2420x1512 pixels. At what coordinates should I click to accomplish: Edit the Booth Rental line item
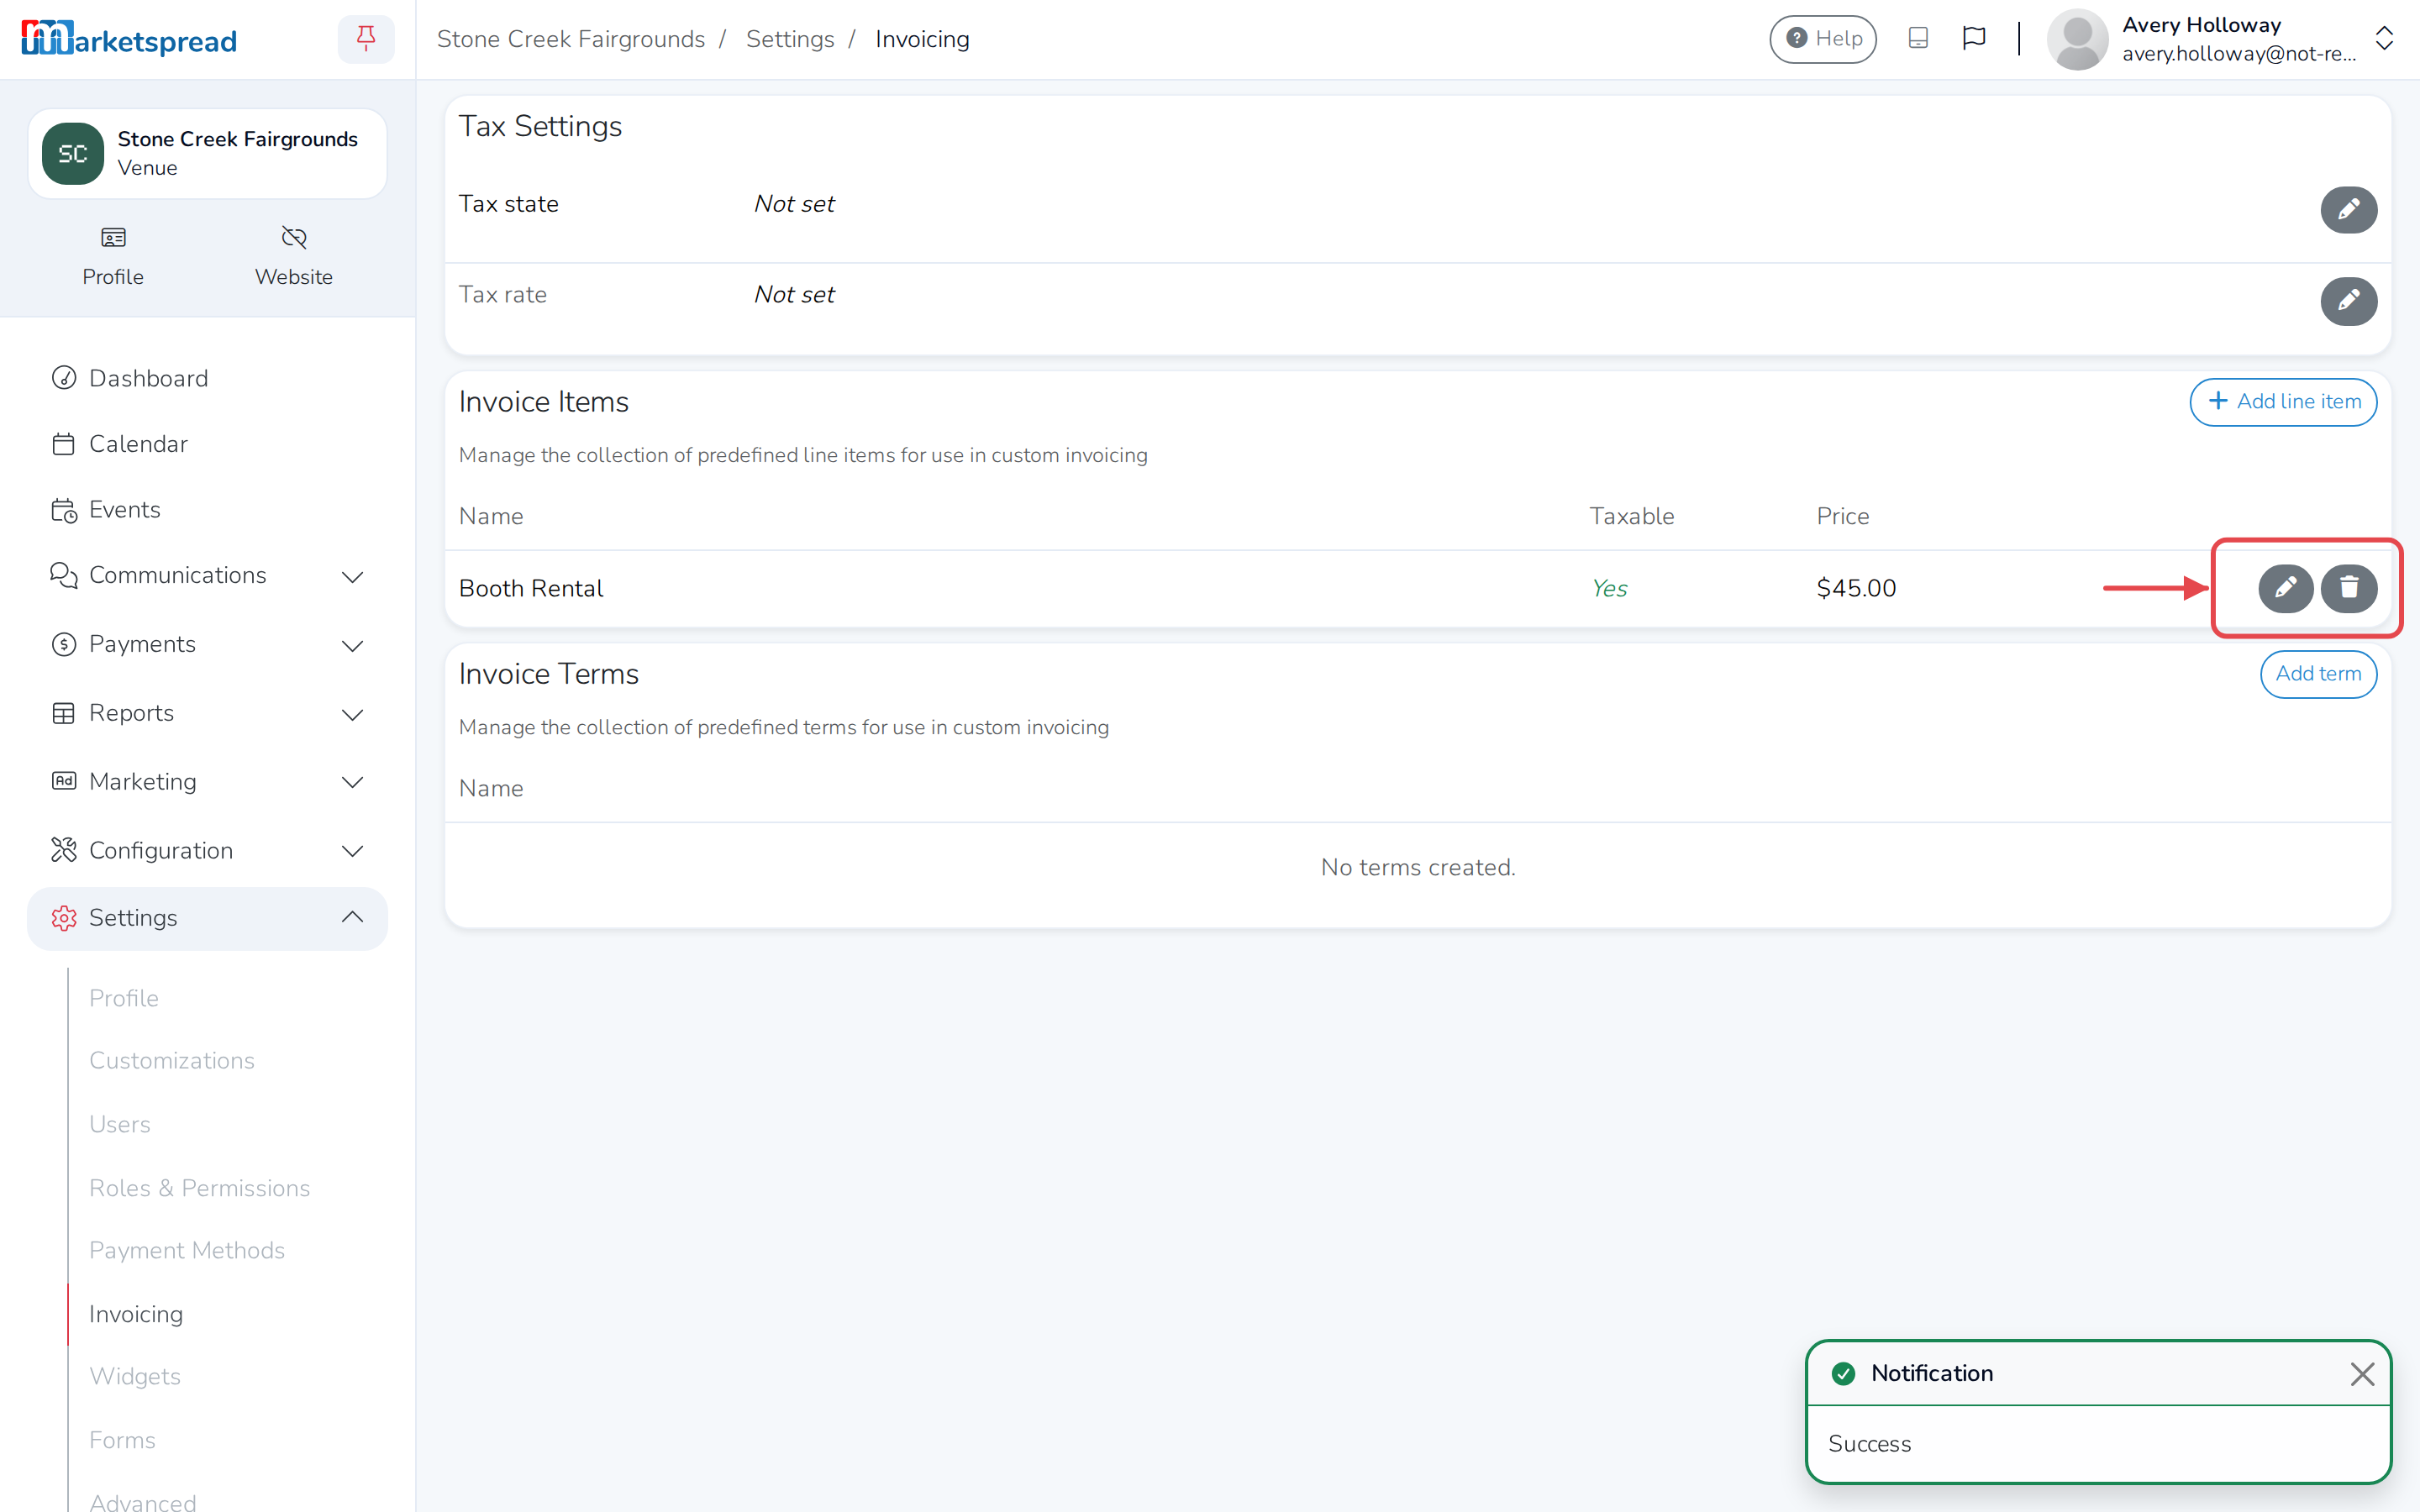click(x=2285, y=588)
